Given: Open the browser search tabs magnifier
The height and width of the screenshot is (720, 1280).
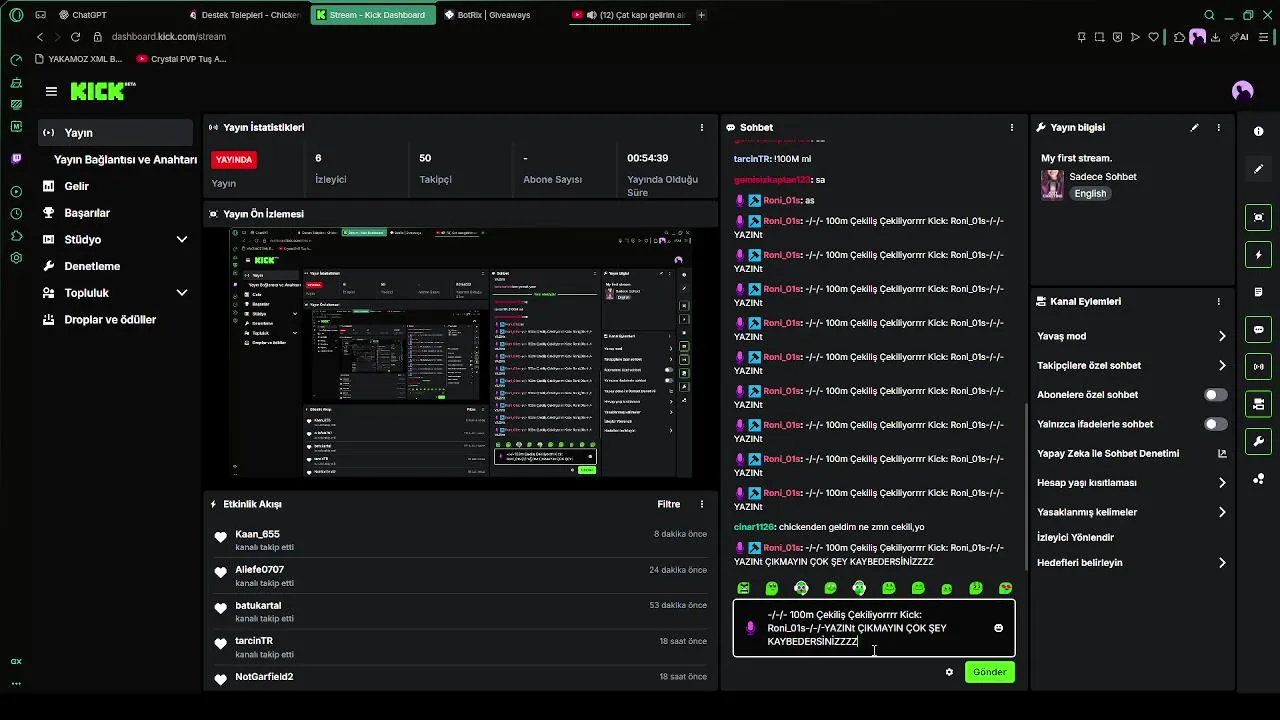Looking at the screenshot, I should 1209,15.
